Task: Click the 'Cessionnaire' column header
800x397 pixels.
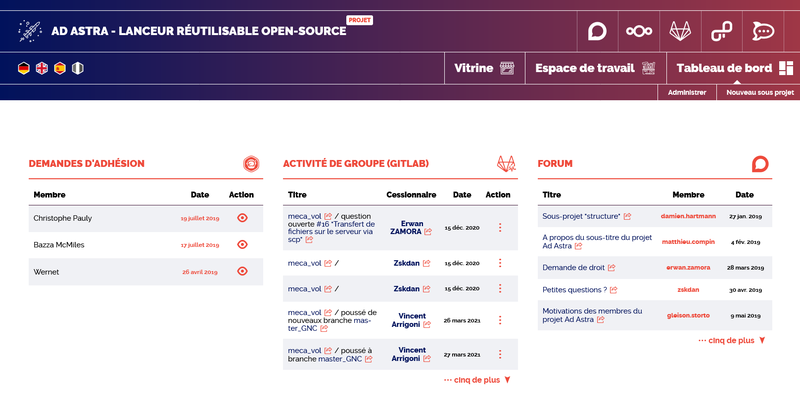Action: (411, 195)
